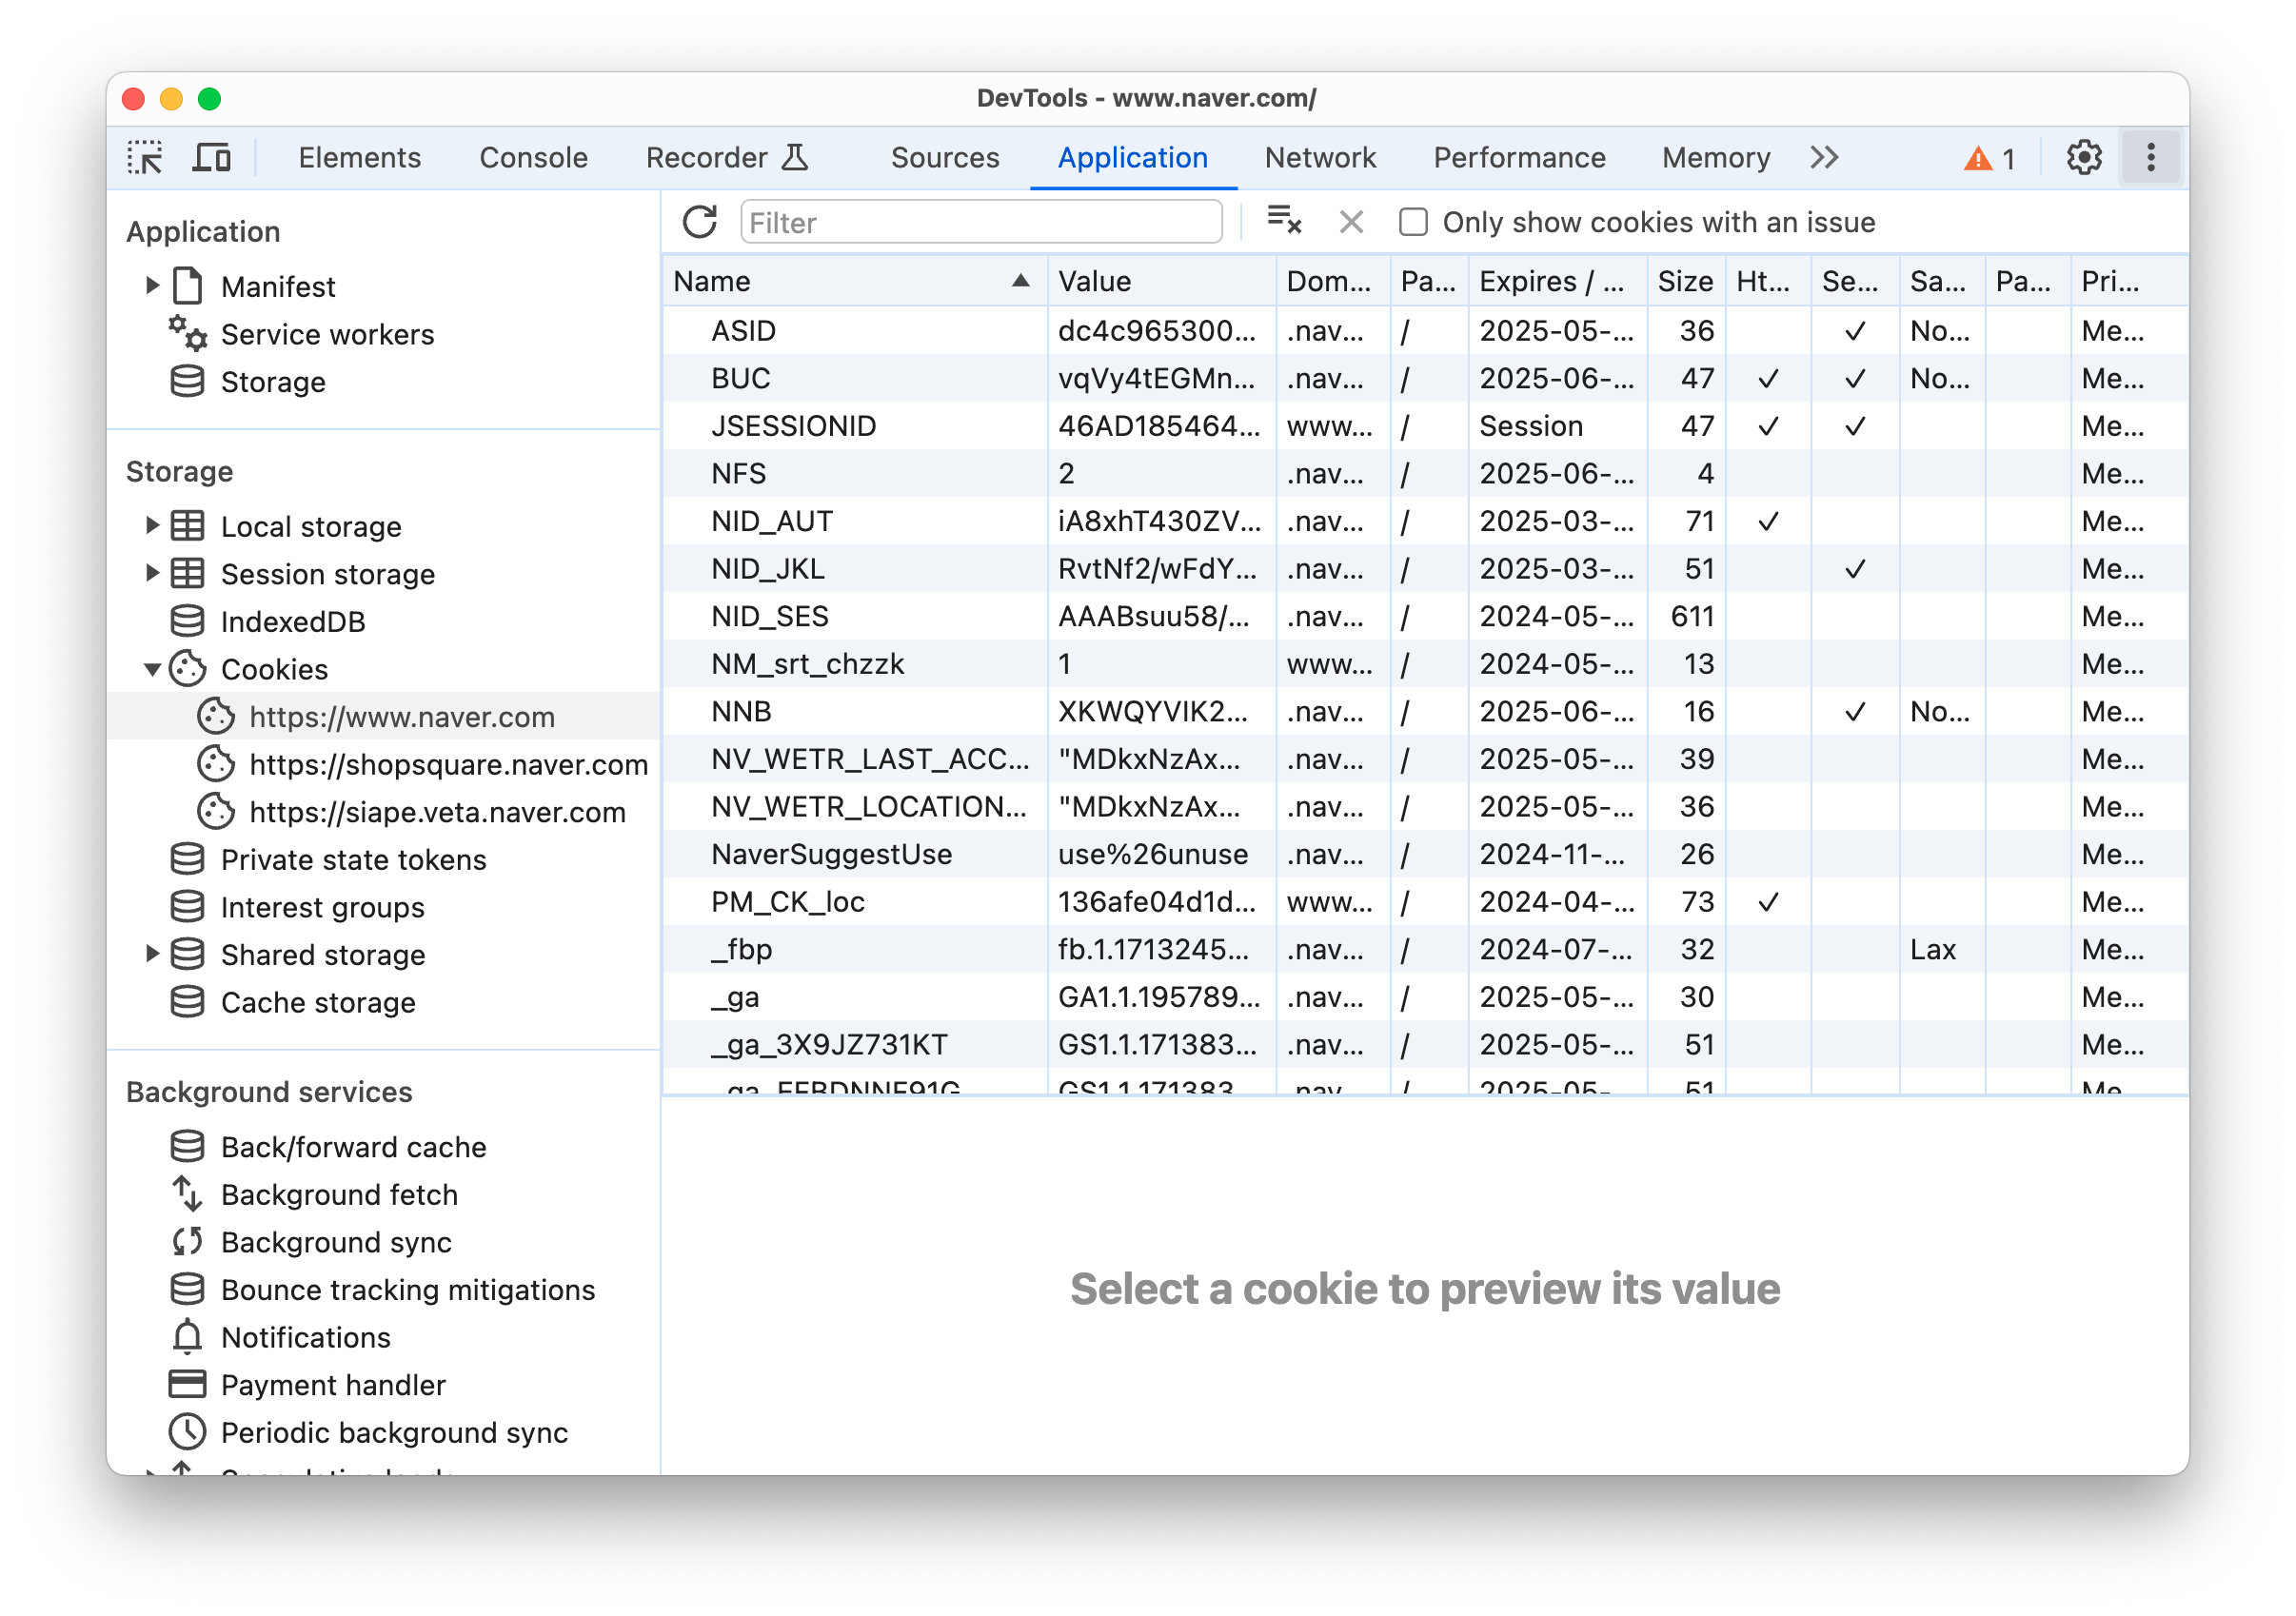The image size is (2296, 1616).
Task: Click the clear all cookies icon
Action: (1284, 220)
